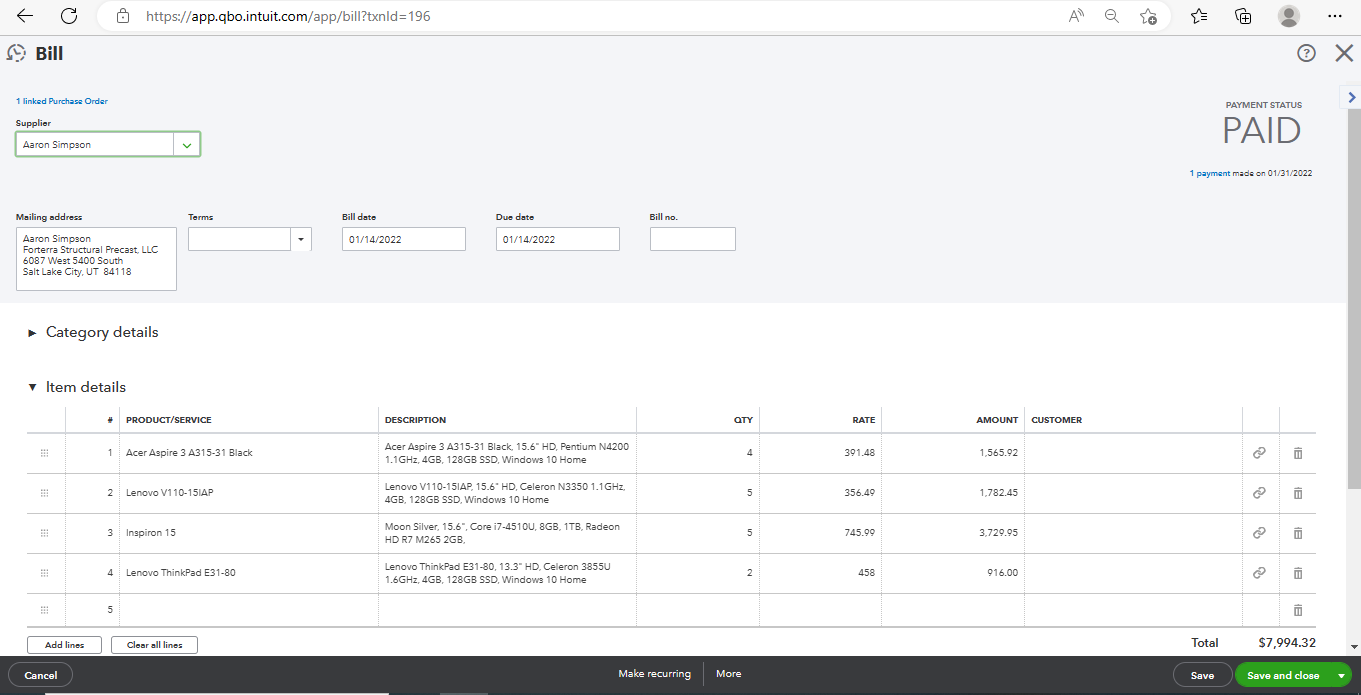Open the More menu in footer
This screenshot has width=1361, height=695.
click(728, 674)
